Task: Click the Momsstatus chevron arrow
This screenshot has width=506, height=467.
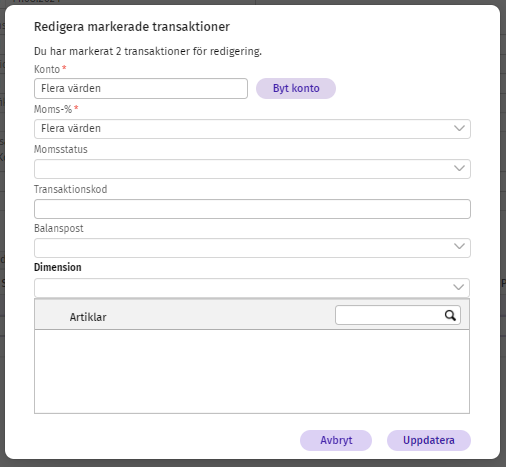Action: click(x=459, y=169)
